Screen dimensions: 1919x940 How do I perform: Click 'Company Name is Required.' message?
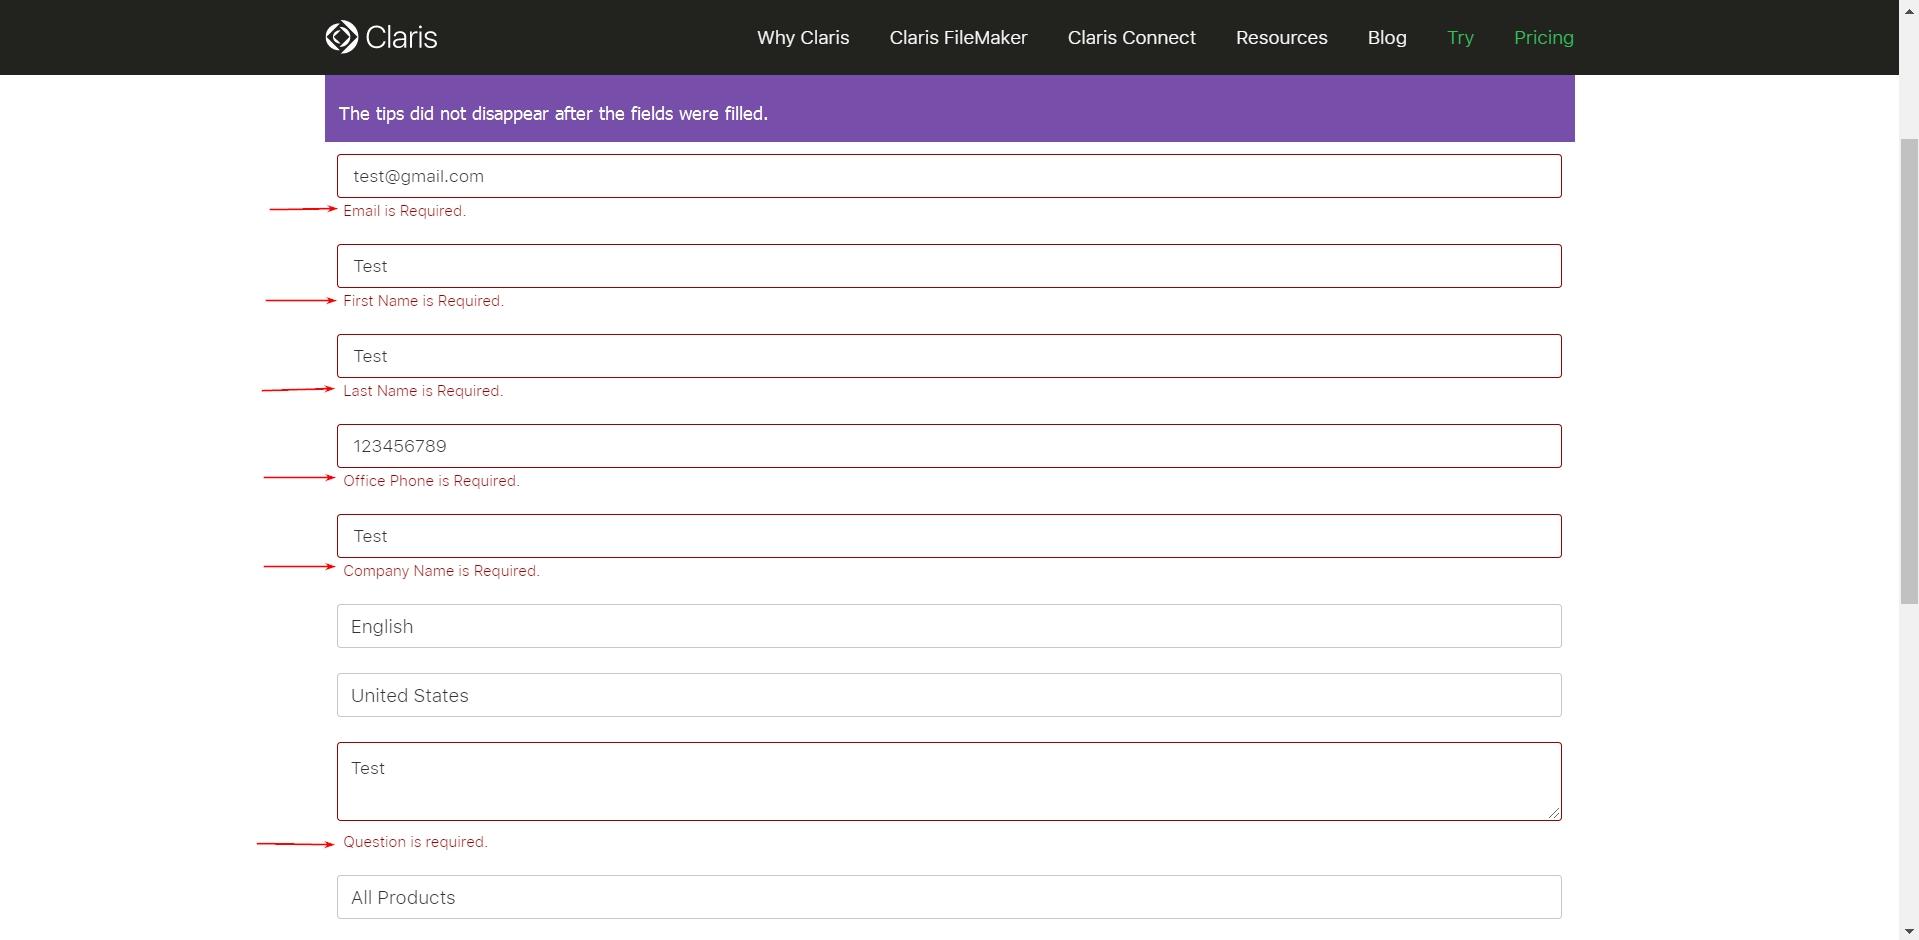coord(441,571)
